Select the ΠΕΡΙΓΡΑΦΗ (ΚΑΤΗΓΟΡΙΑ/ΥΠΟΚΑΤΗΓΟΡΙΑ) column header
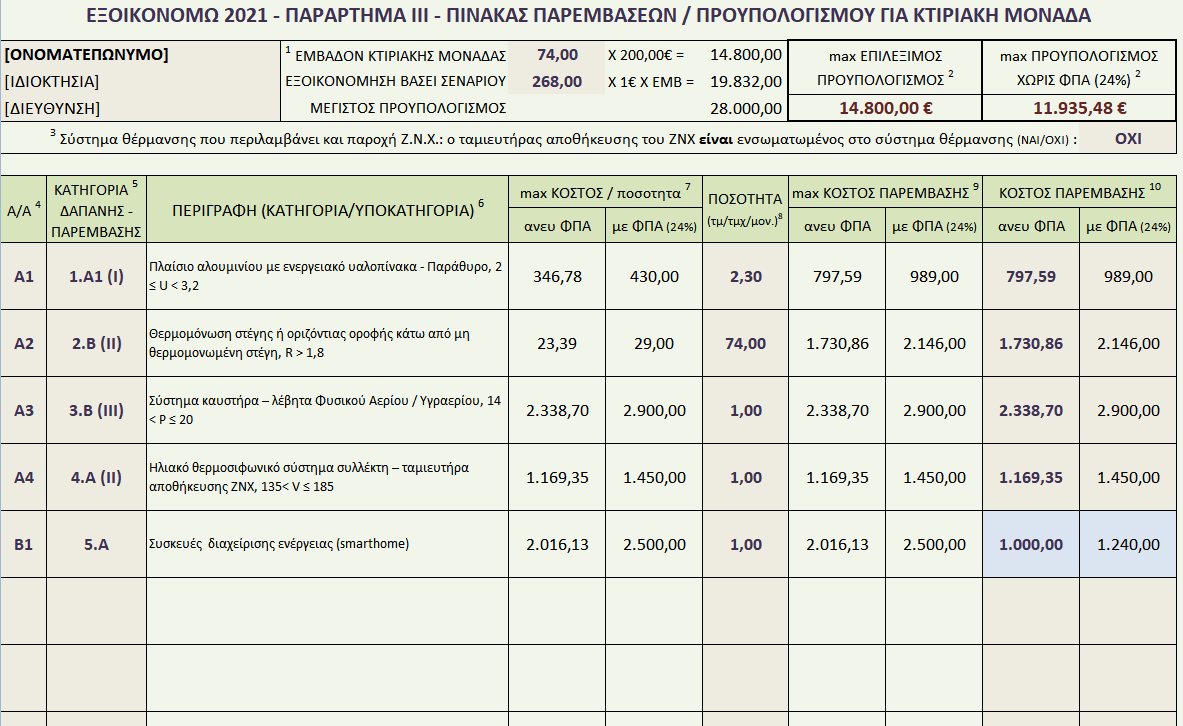Image resolution: width=1183 pixels, height=726 pixels. pos(327,210)
